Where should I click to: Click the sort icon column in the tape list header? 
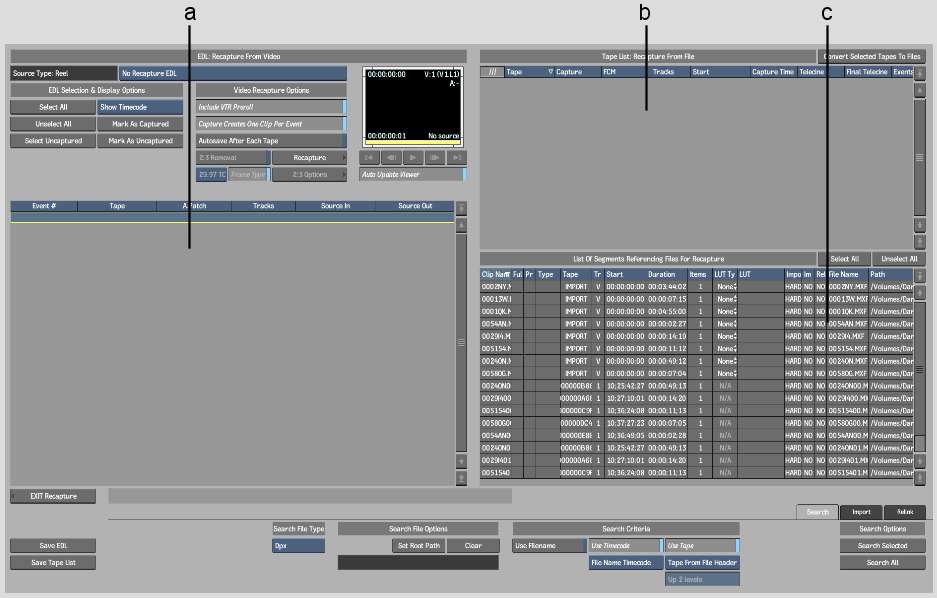pyautogui.click(x=491, y=72)
